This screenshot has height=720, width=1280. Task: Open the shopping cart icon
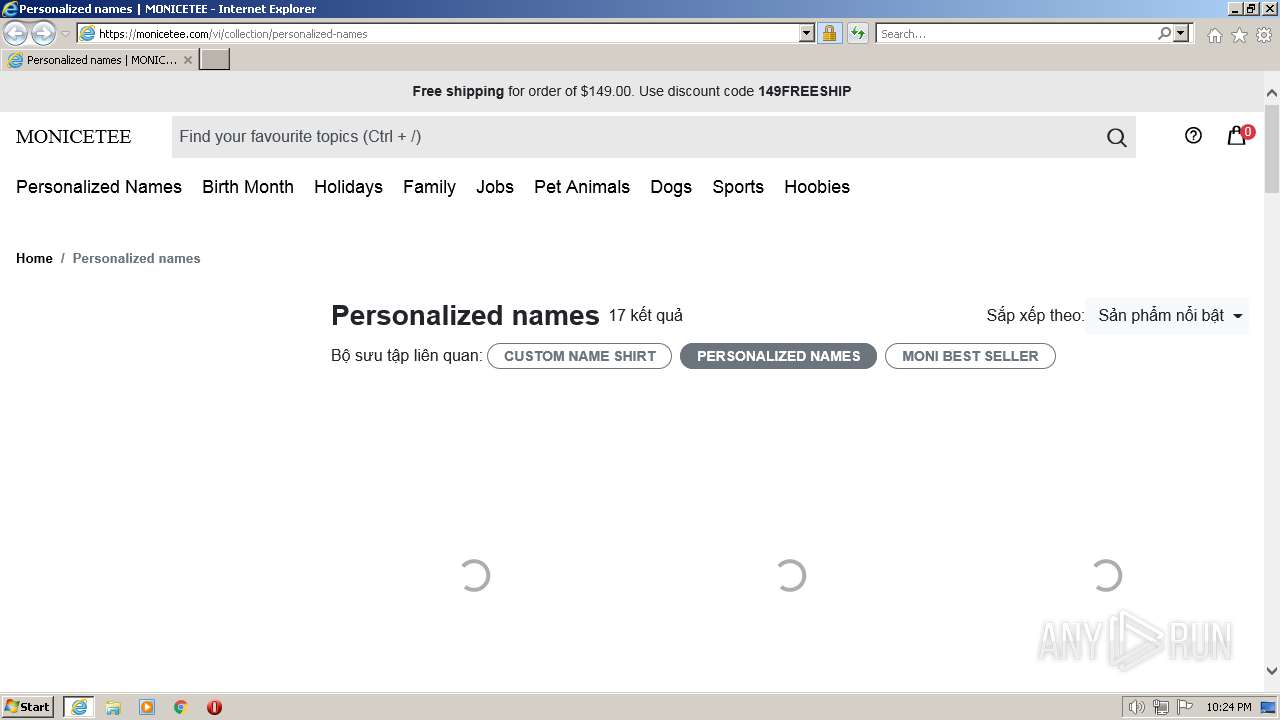click(1238, 136)
